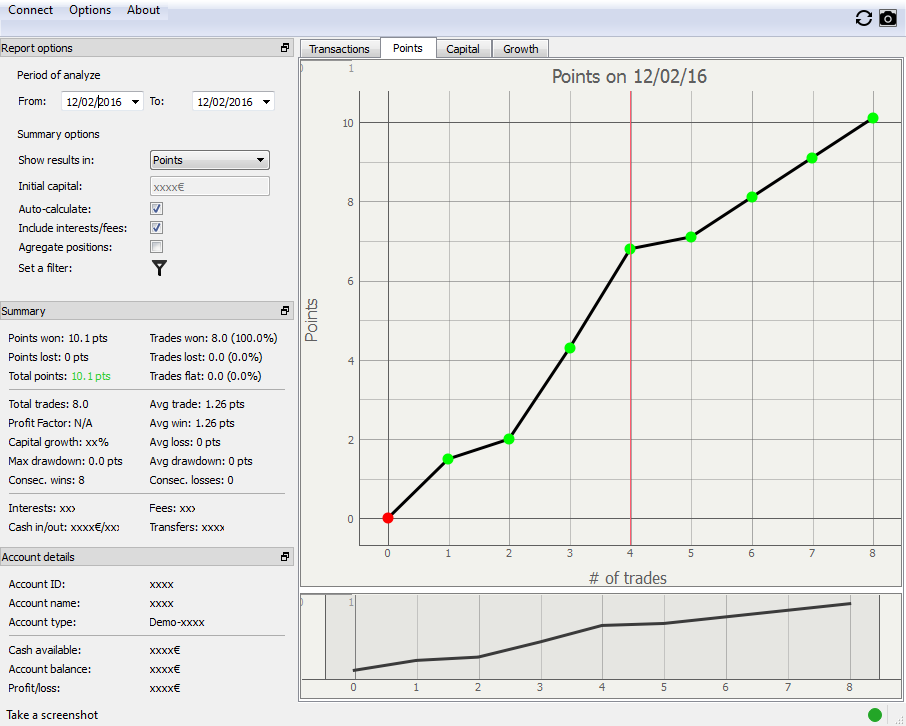The width and height of the screenshot is (906, 726).
Task: Open the filter funnel icon
Action: pos(159,268)
